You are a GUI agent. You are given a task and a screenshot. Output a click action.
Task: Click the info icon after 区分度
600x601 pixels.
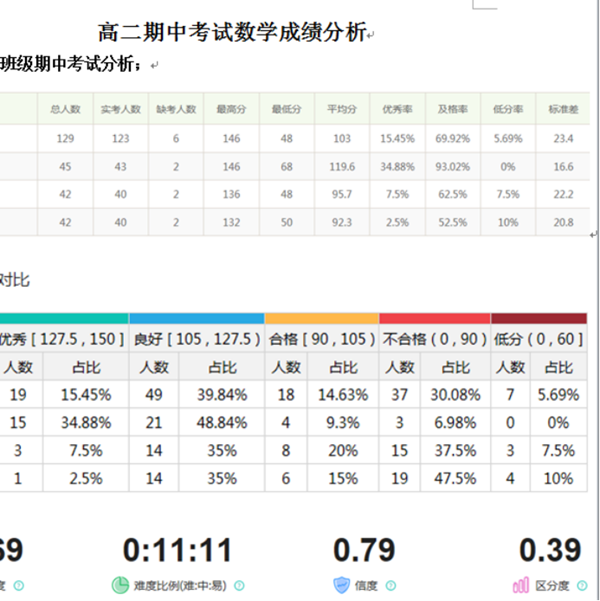coord(578,586)
